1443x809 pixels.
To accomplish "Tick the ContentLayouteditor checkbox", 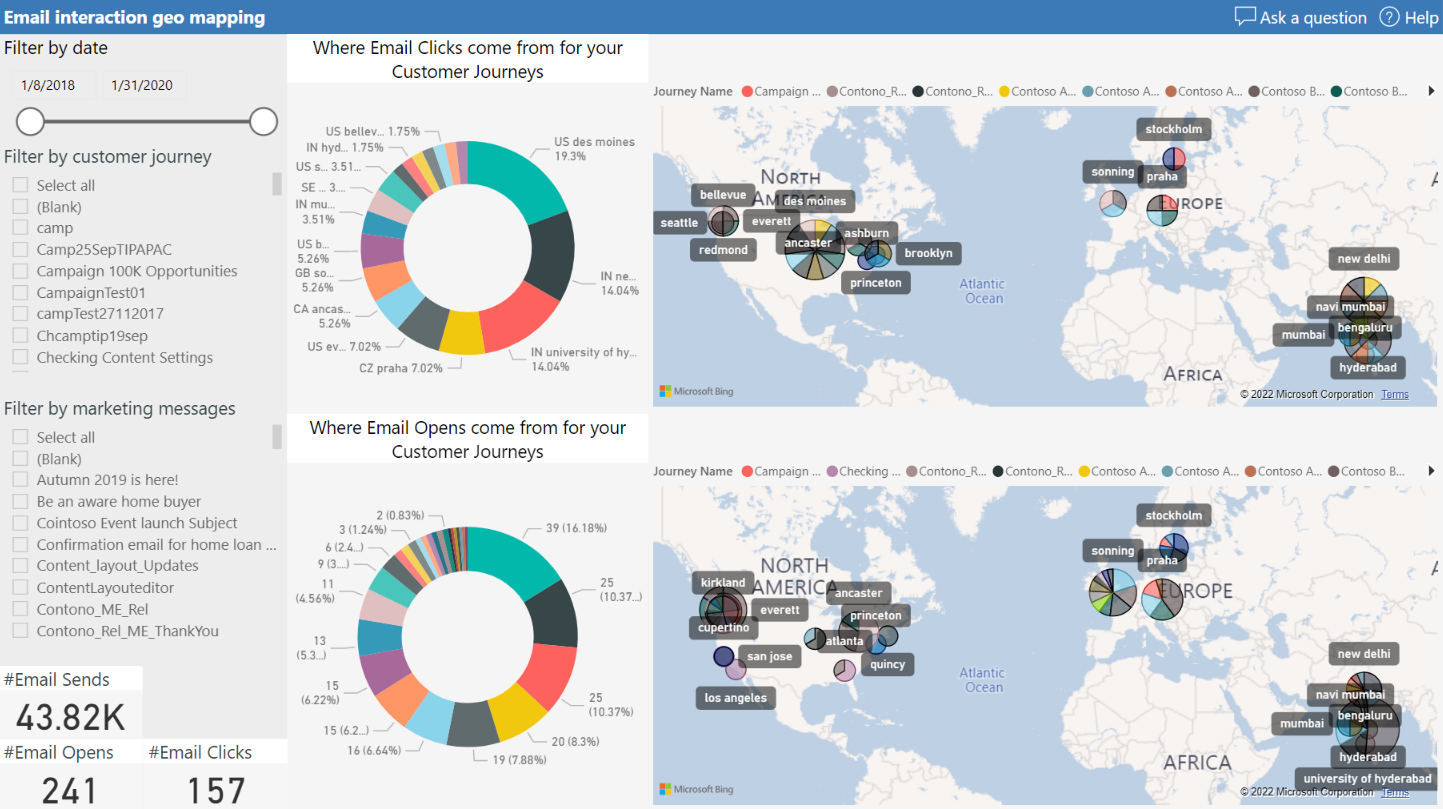I will click(x=20, y=588).
